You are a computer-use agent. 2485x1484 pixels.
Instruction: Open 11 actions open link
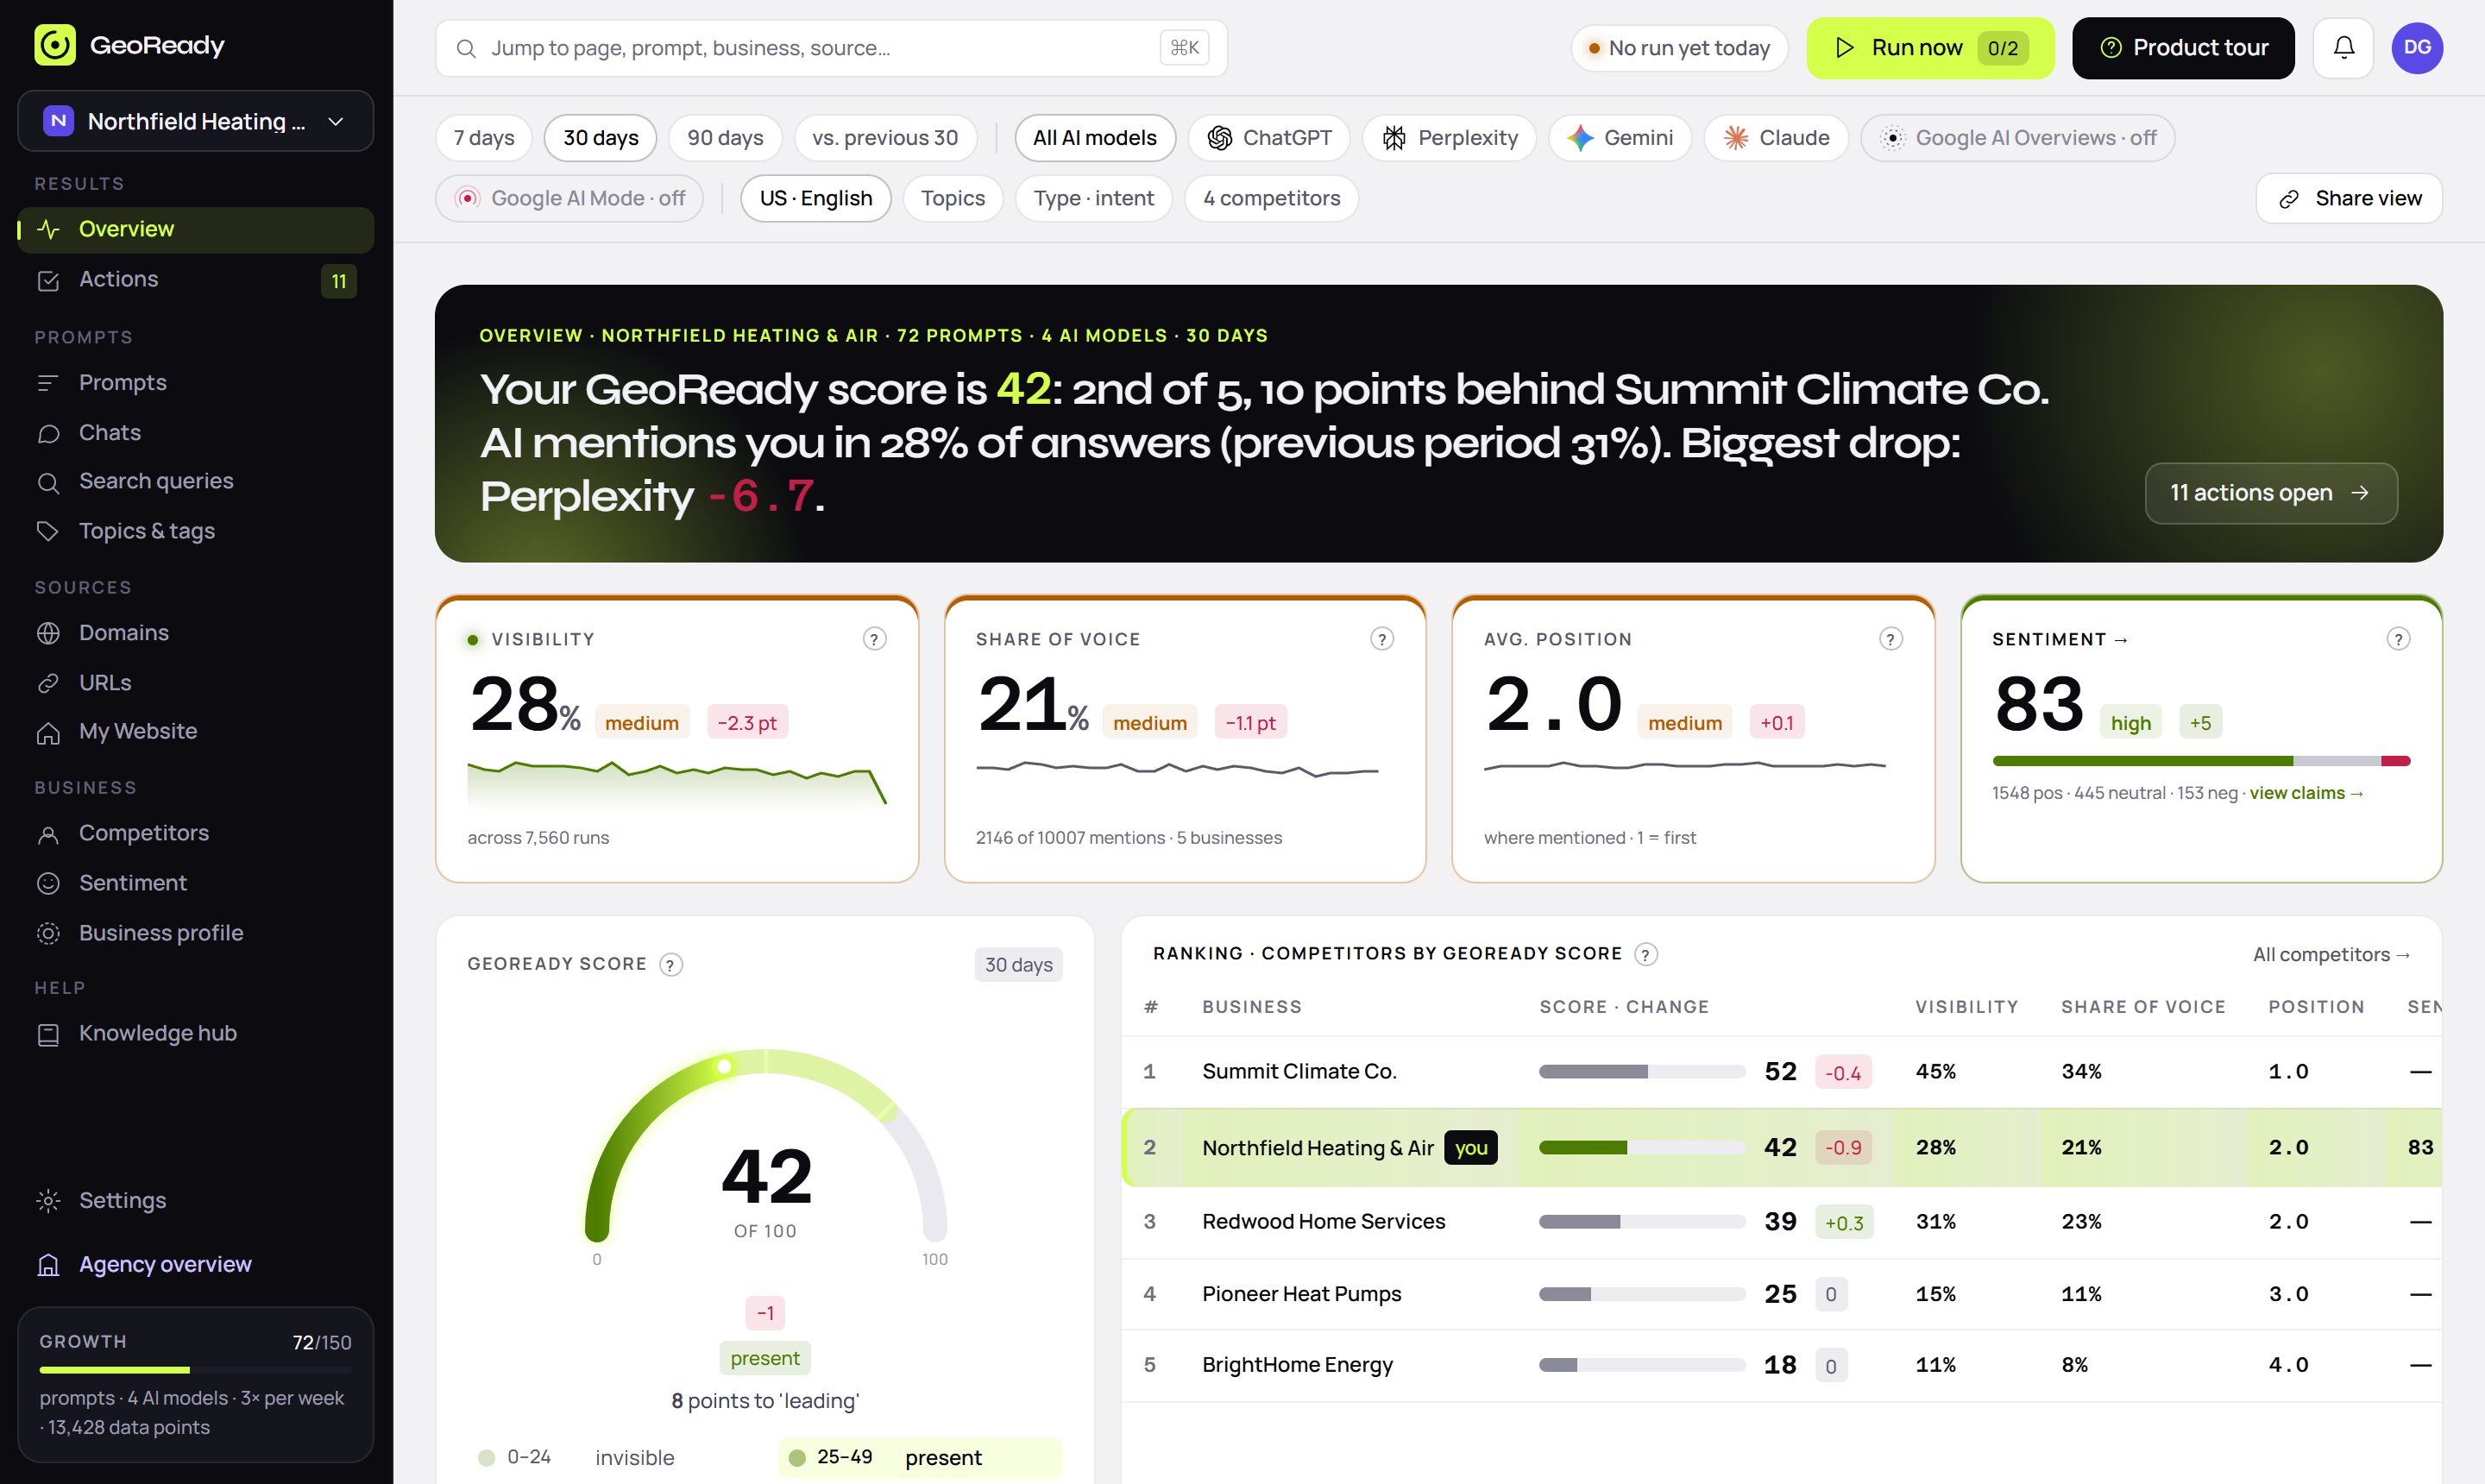point(2270,493)
